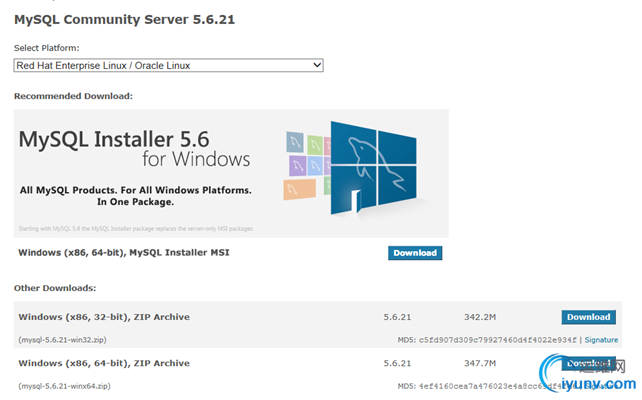The height and width of the screenshot is (400, 642).
Task: Click the 'Windows (x86, 64-bit), MySQL Installer MSI' label
Action: (124, 253)
